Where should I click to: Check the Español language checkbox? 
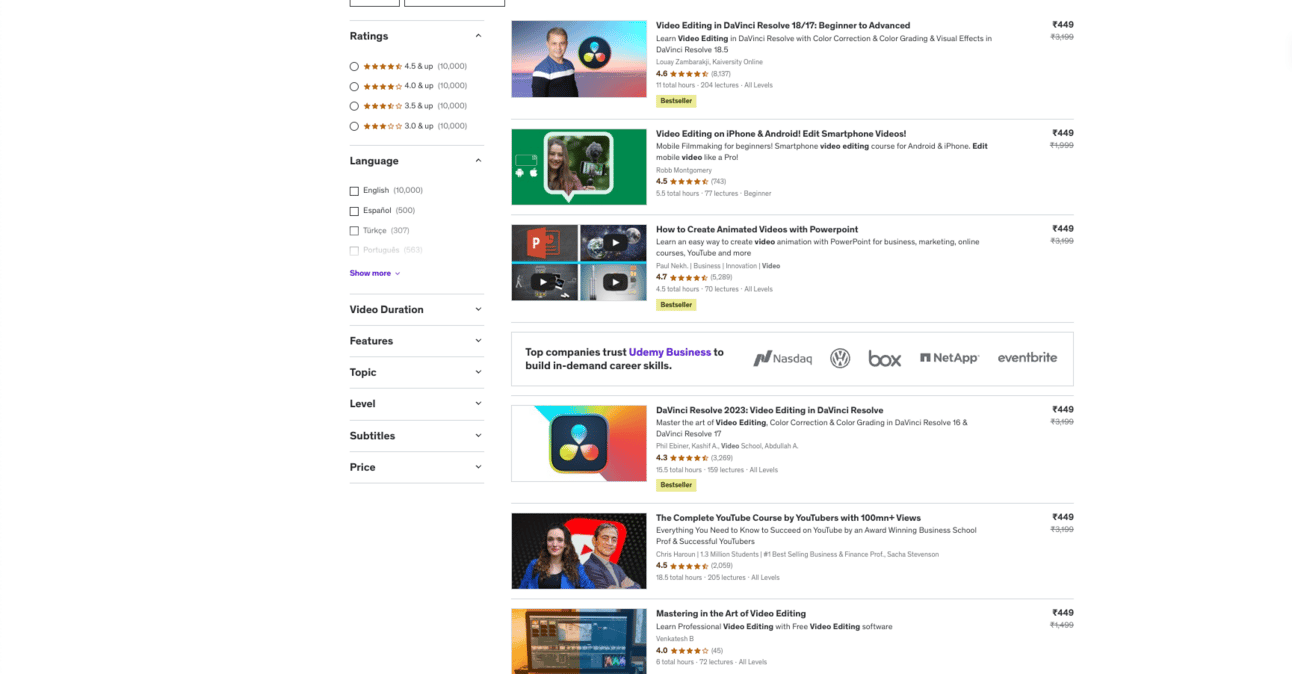(x=354, y=211)
